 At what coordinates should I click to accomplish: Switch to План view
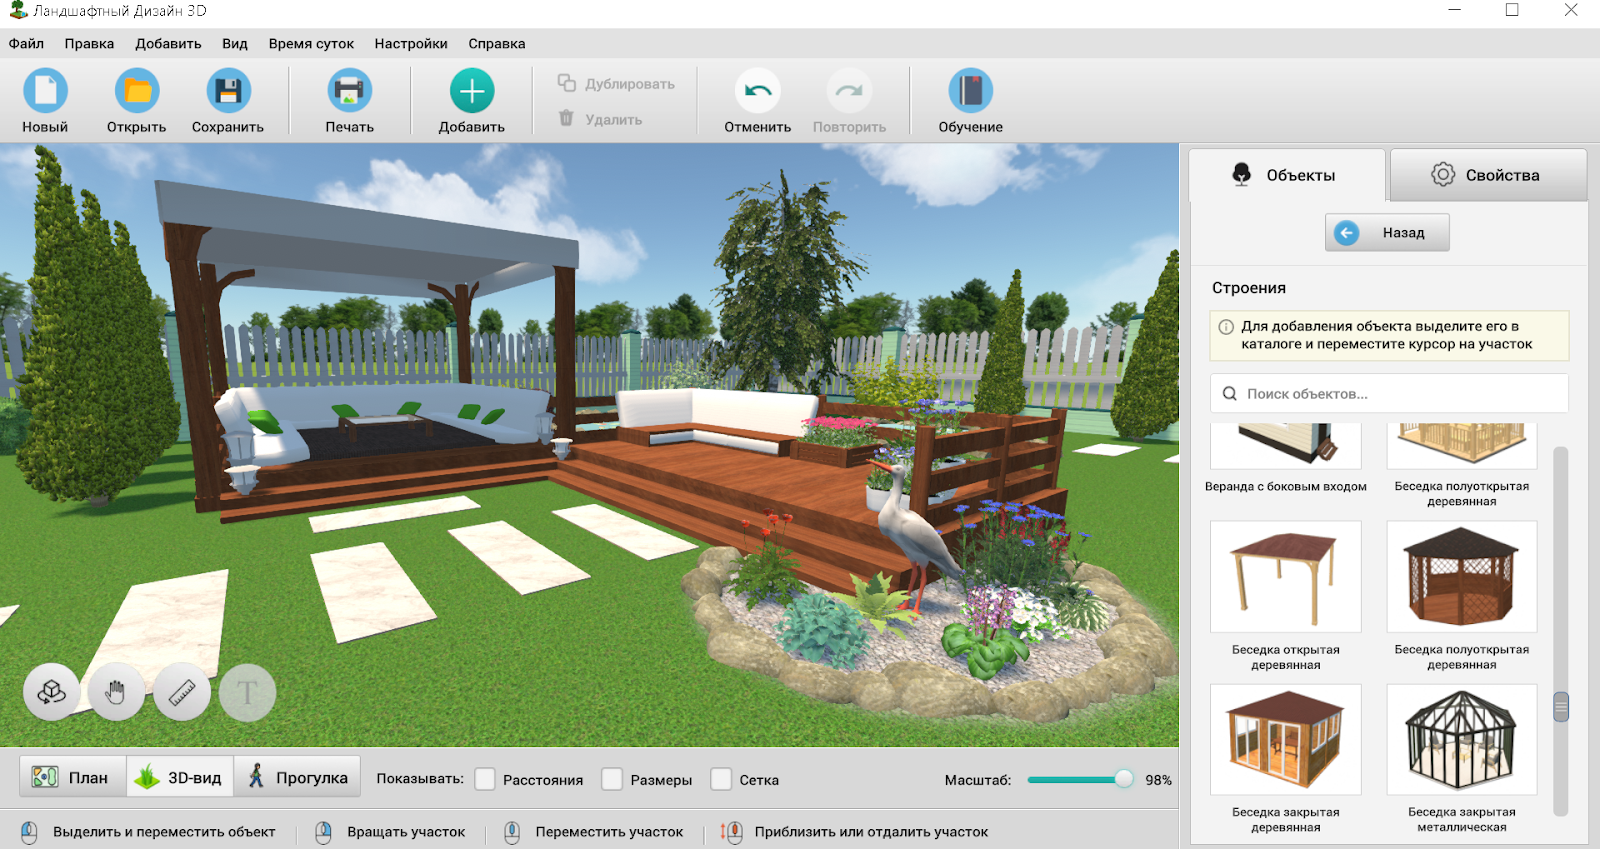coord(72,777)
